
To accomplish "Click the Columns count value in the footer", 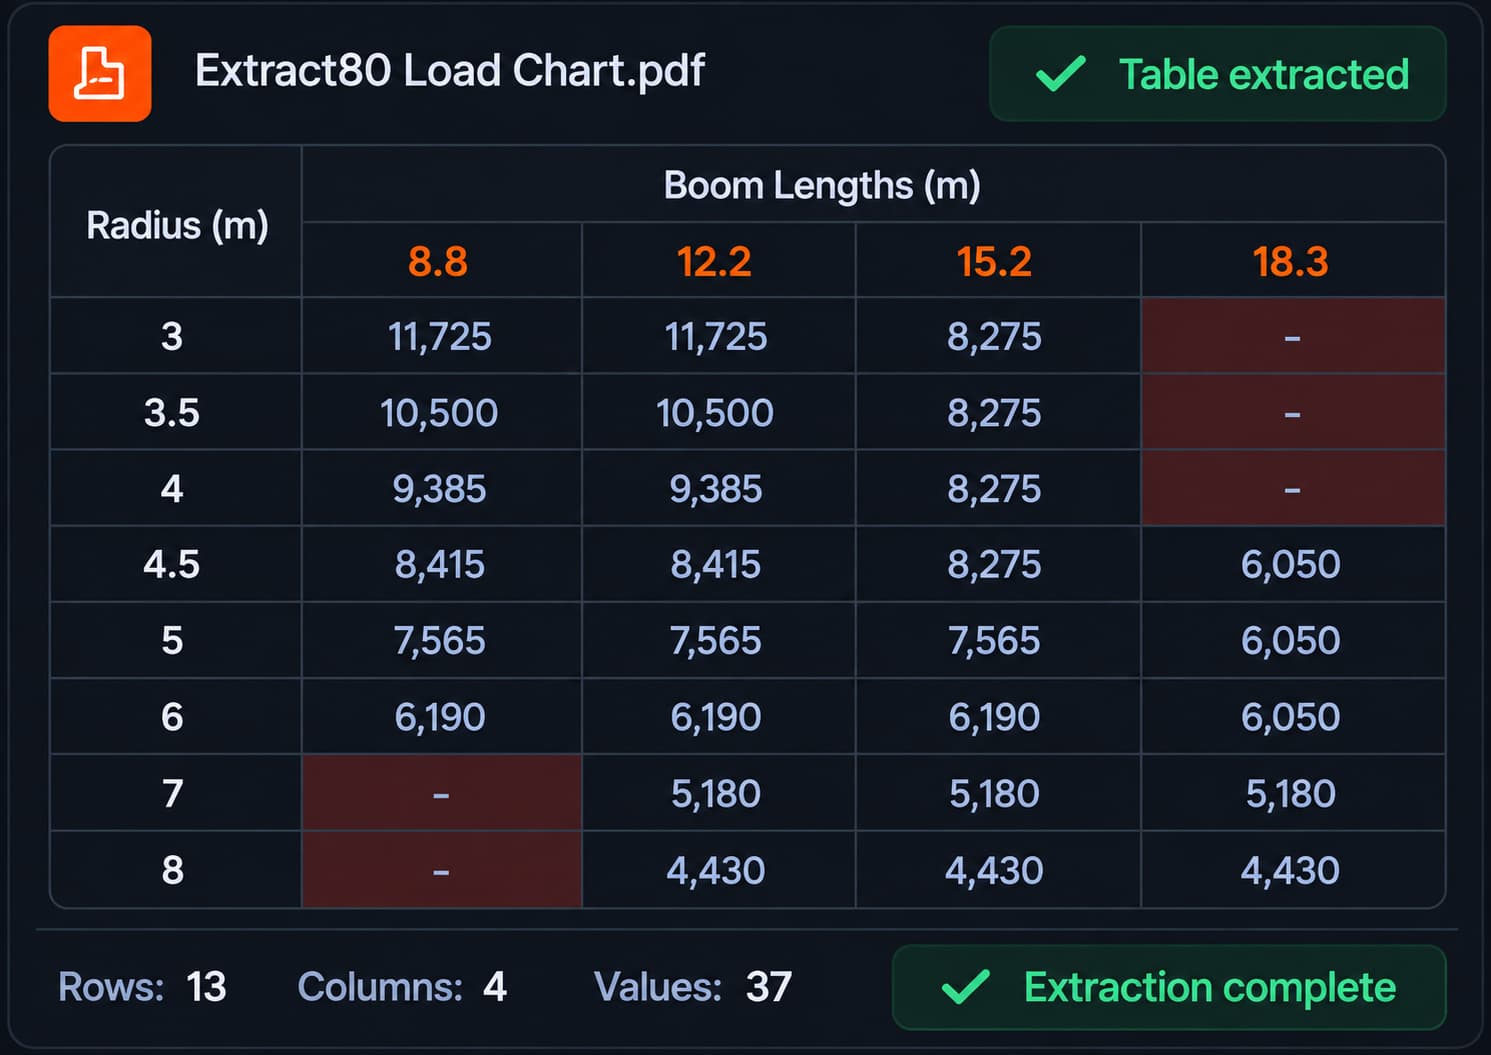I will [495, 987].
